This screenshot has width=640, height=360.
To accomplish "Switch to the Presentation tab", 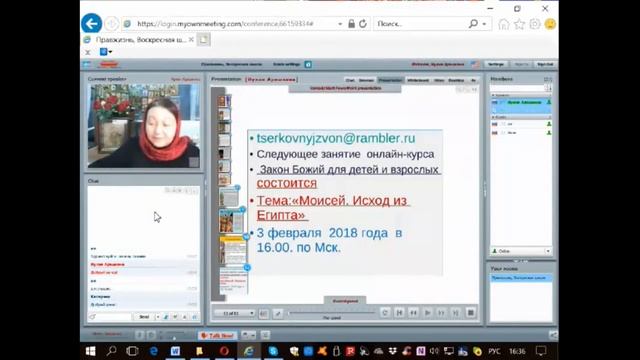I will (x=390, y=80).
